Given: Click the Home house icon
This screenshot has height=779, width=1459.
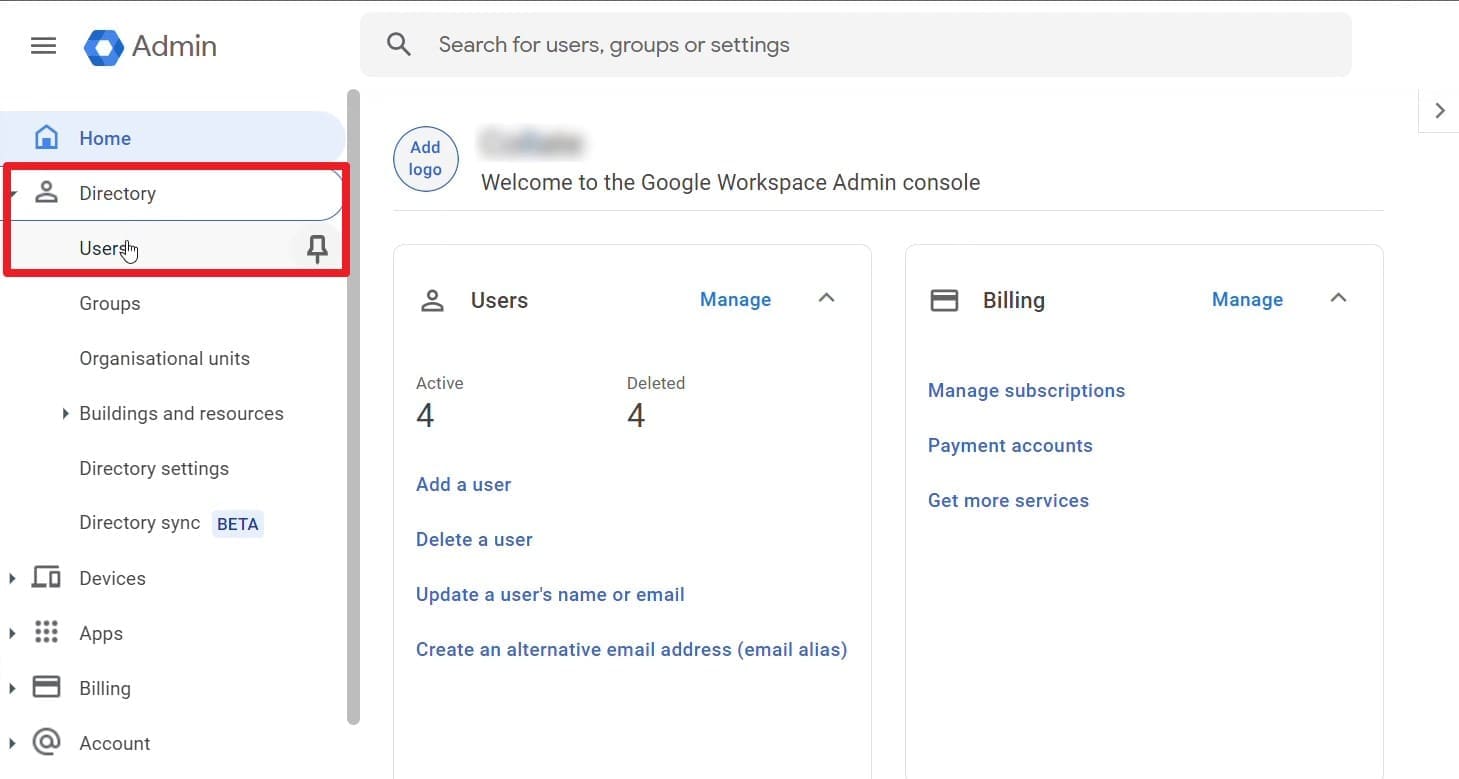Looking at the screenshot, I should coord(46,138).
